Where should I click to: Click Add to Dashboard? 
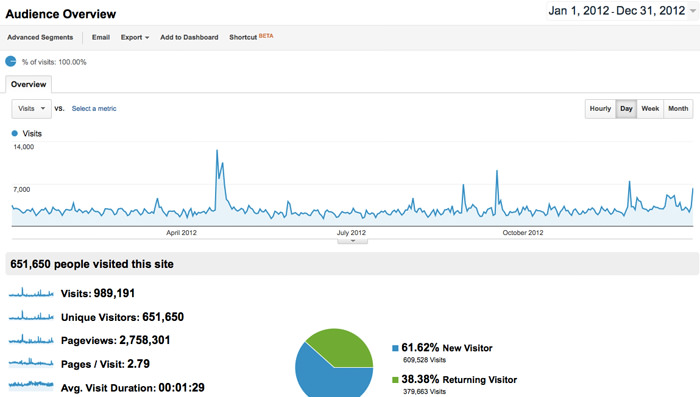click(189, 37)
